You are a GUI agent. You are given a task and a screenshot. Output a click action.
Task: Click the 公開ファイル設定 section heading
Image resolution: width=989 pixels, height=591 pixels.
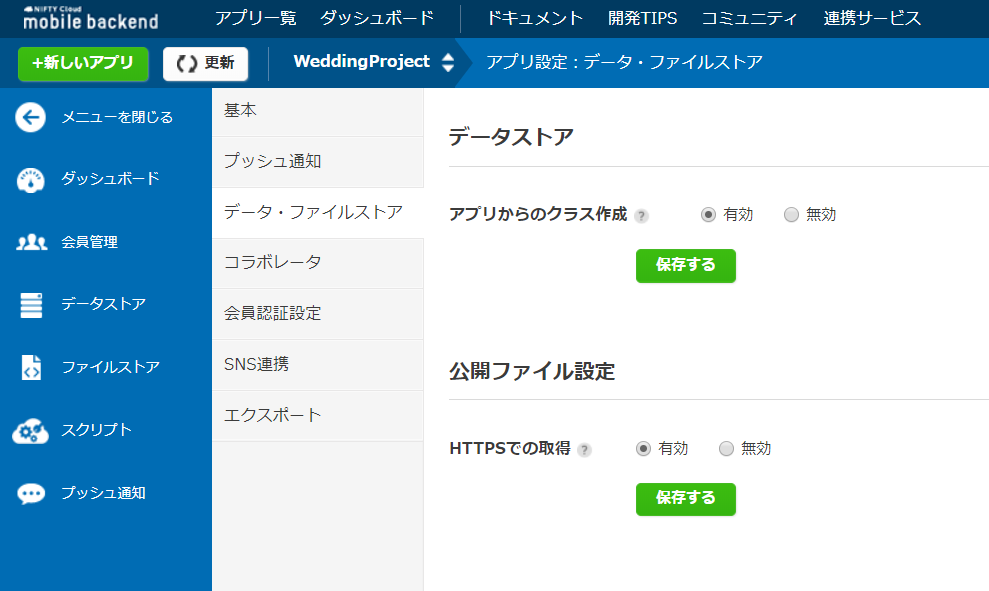pos(532,371)
